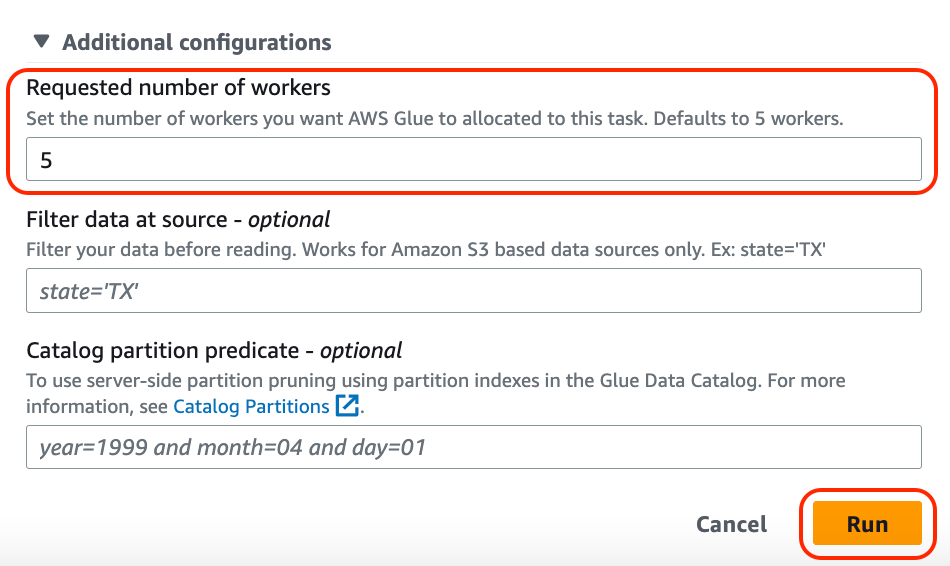Image resolution: width=950 pixels, height=566 pixels.
Task: Click the word 'optional' in the Filter data label
Action: (289, 219)
